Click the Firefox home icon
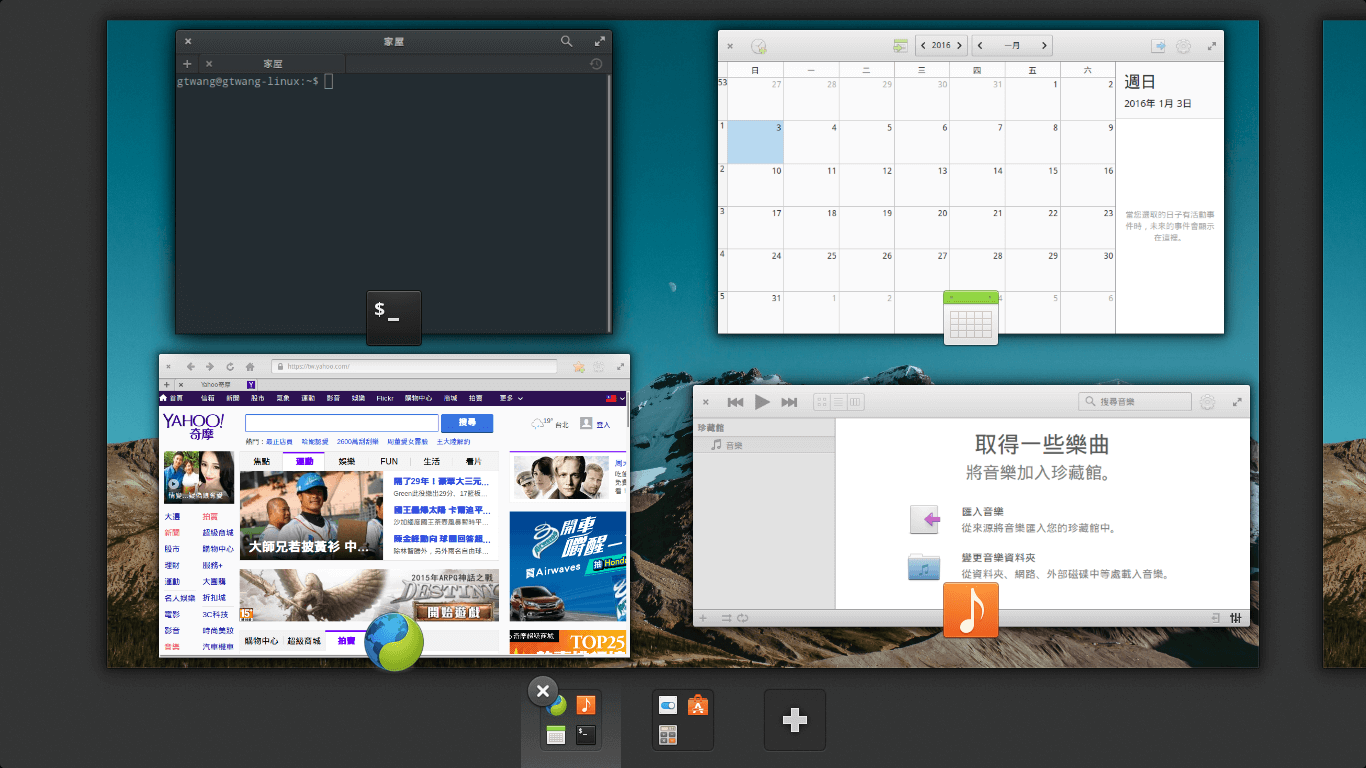 250,367
